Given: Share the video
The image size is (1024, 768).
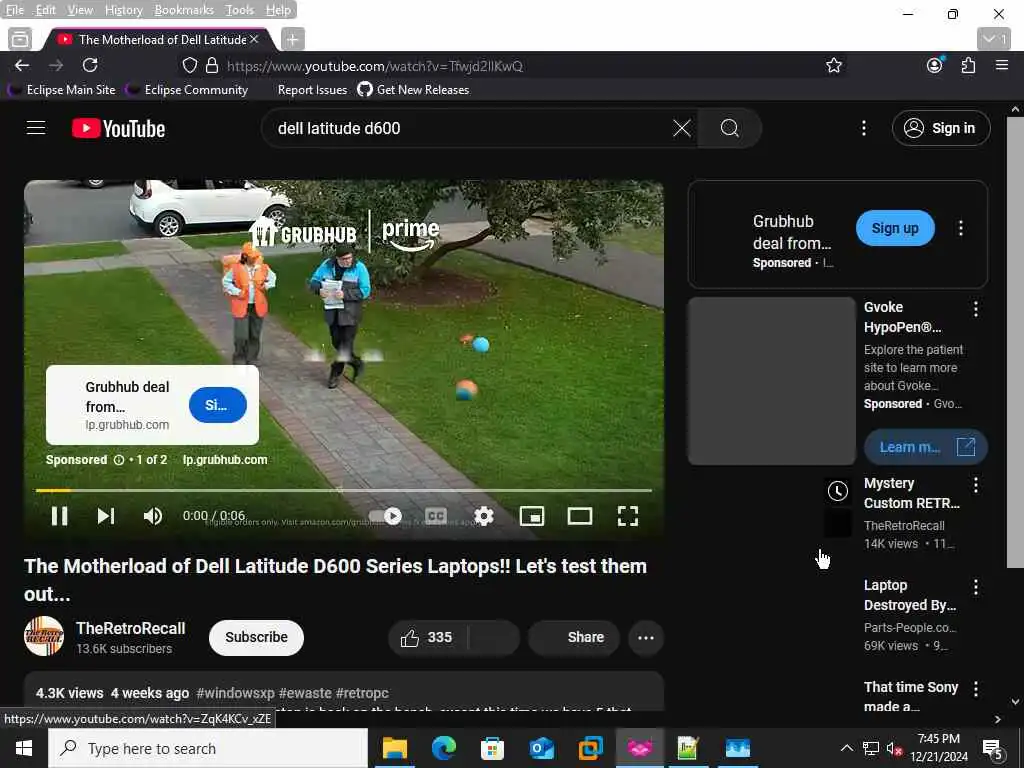Looking at the screenshot, I should (x=573, y=637).
